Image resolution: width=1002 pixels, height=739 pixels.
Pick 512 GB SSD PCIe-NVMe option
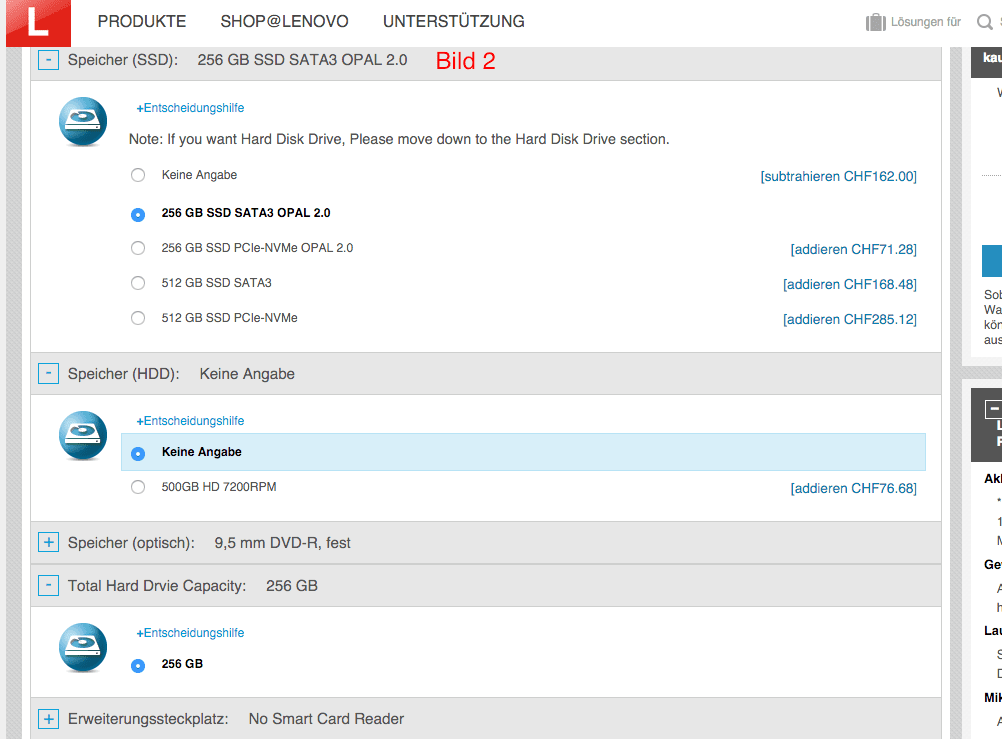click(138, 318)
